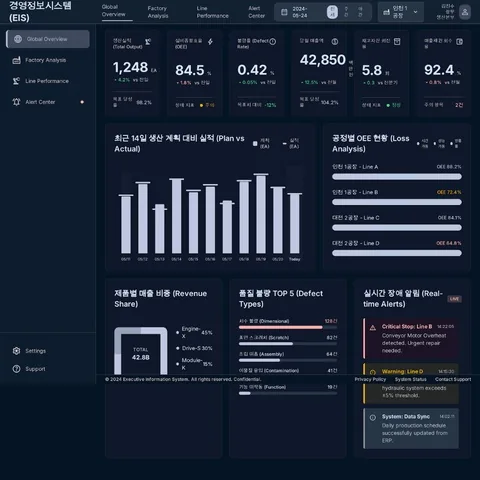This screenshot has height=480, width=480.
Task: Click the TOTAL 42.8B donut chart center
Action: (x=141, y=354)
